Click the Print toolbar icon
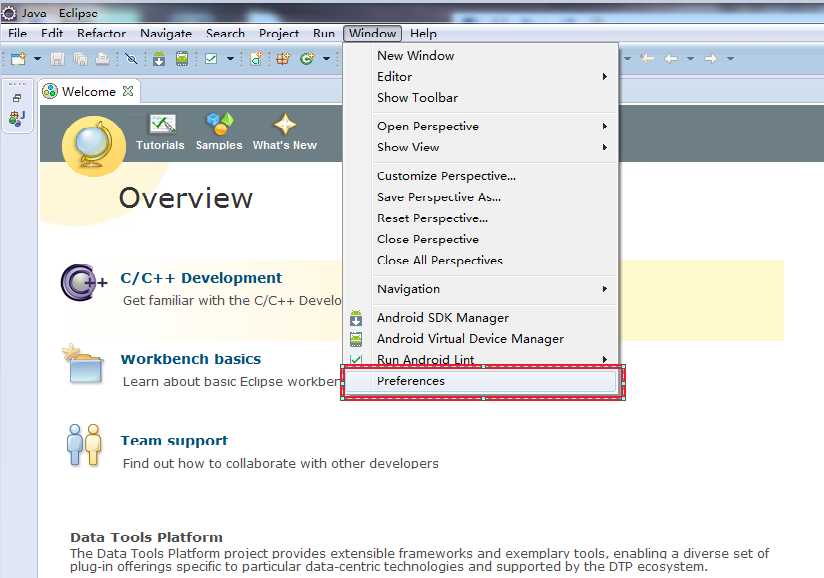The width and height of the screenshot is (824, 578). [x=102, y=58]
